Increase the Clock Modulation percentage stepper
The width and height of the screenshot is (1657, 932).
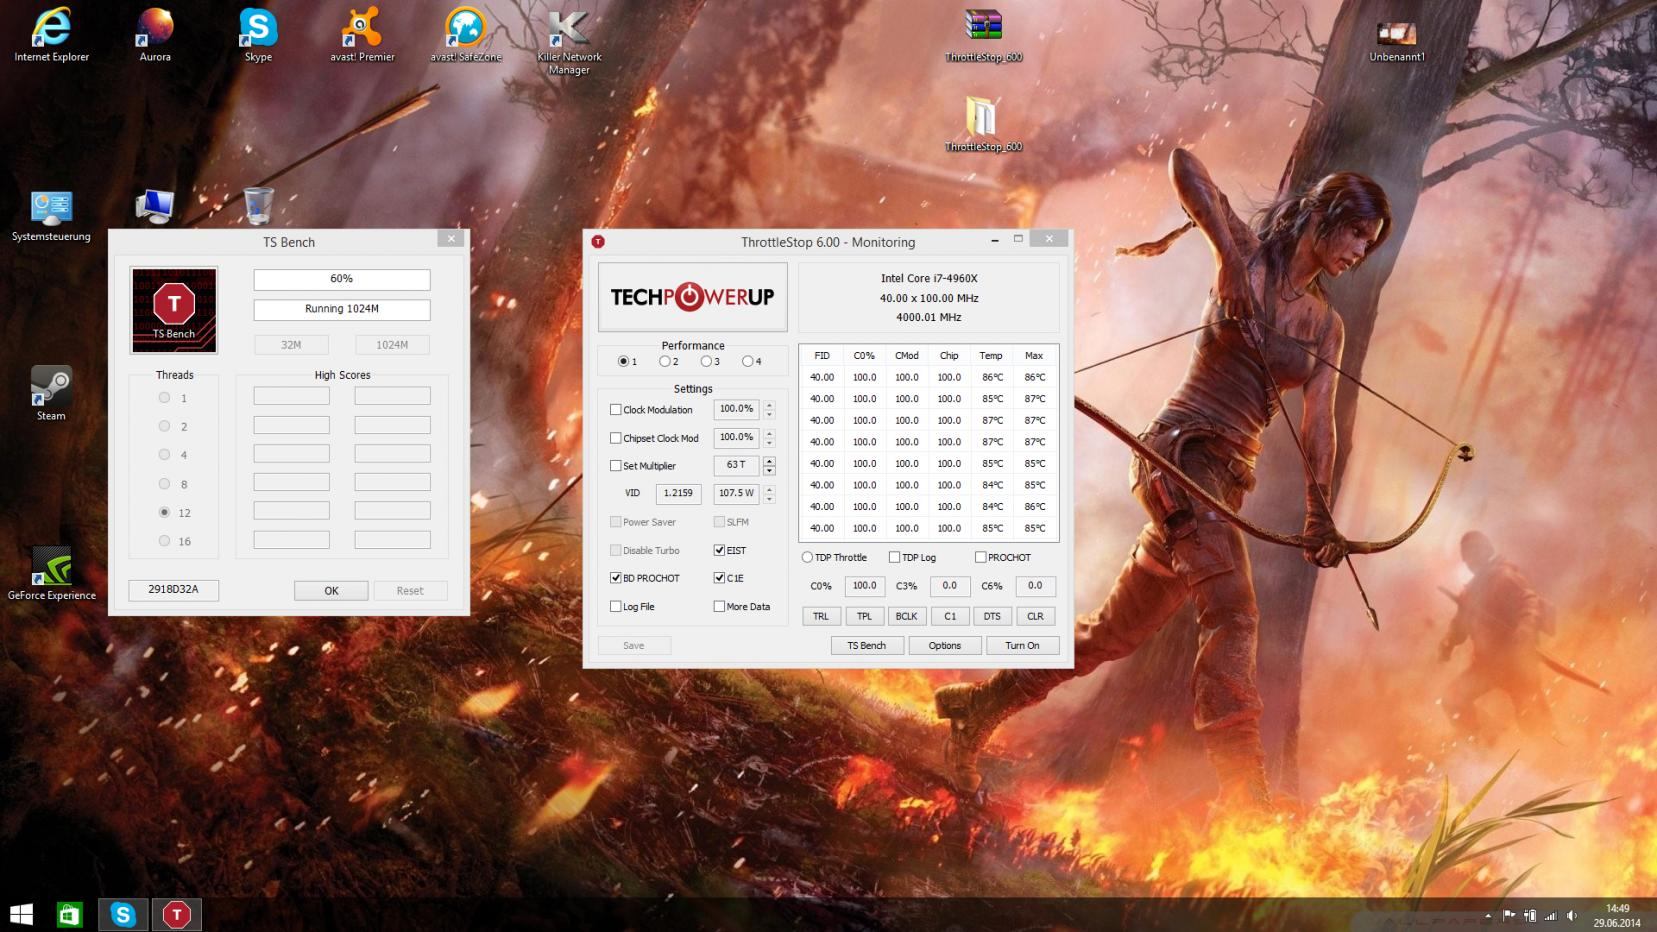769,405
